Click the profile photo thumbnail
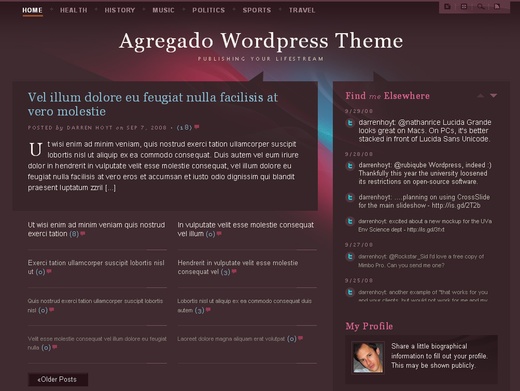 [x=368, y=357]
